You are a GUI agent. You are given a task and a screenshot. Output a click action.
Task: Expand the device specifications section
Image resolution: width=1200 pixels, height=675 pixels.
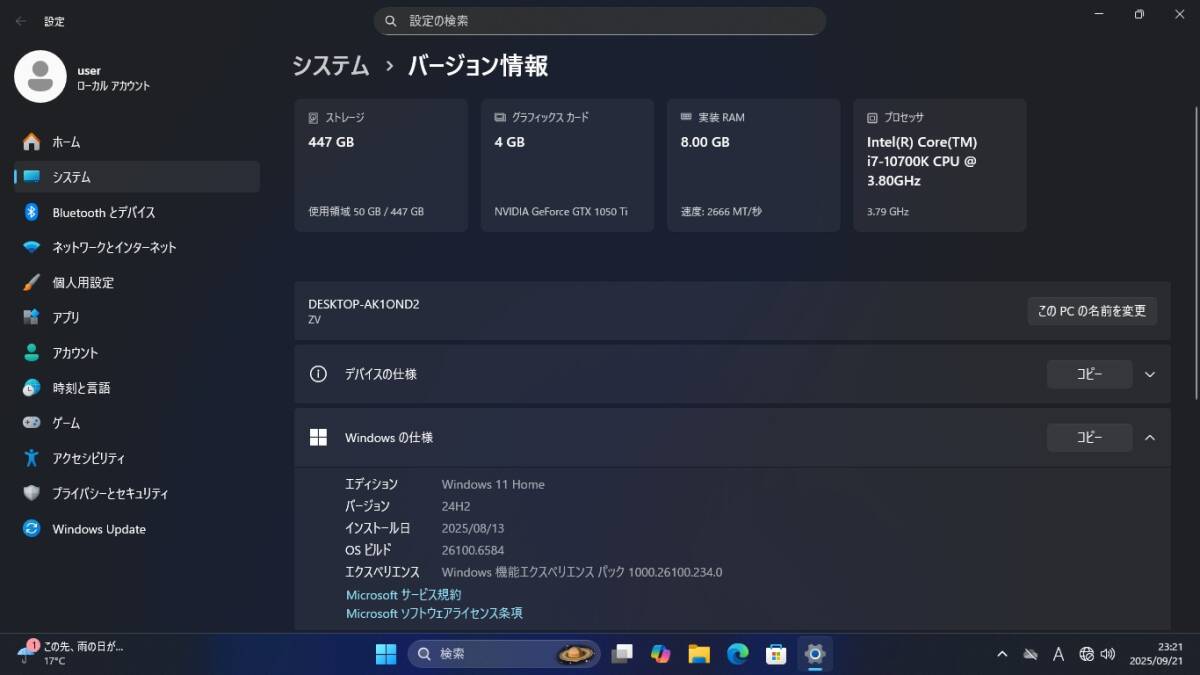(1149, 374)
